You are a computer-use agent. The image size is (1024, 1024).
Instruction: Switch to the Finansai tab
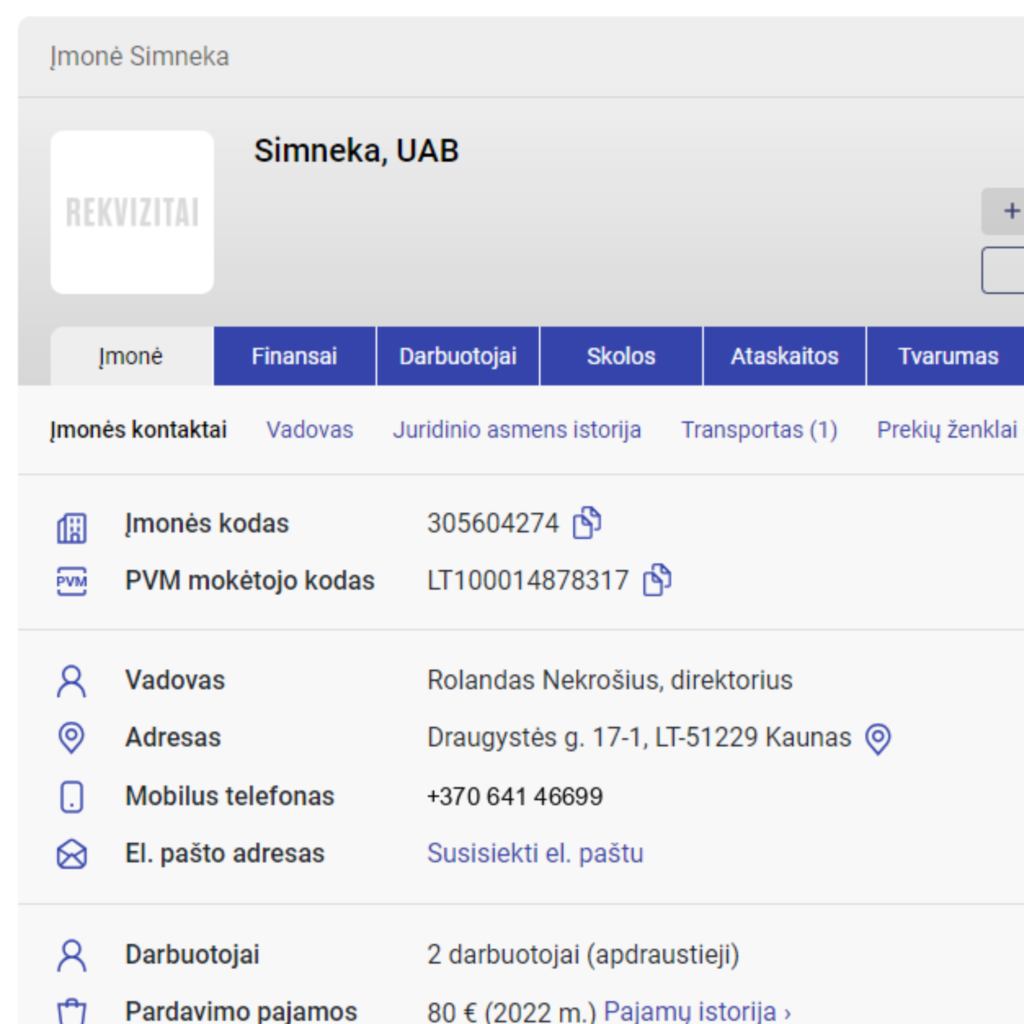(x=295, y=356)
